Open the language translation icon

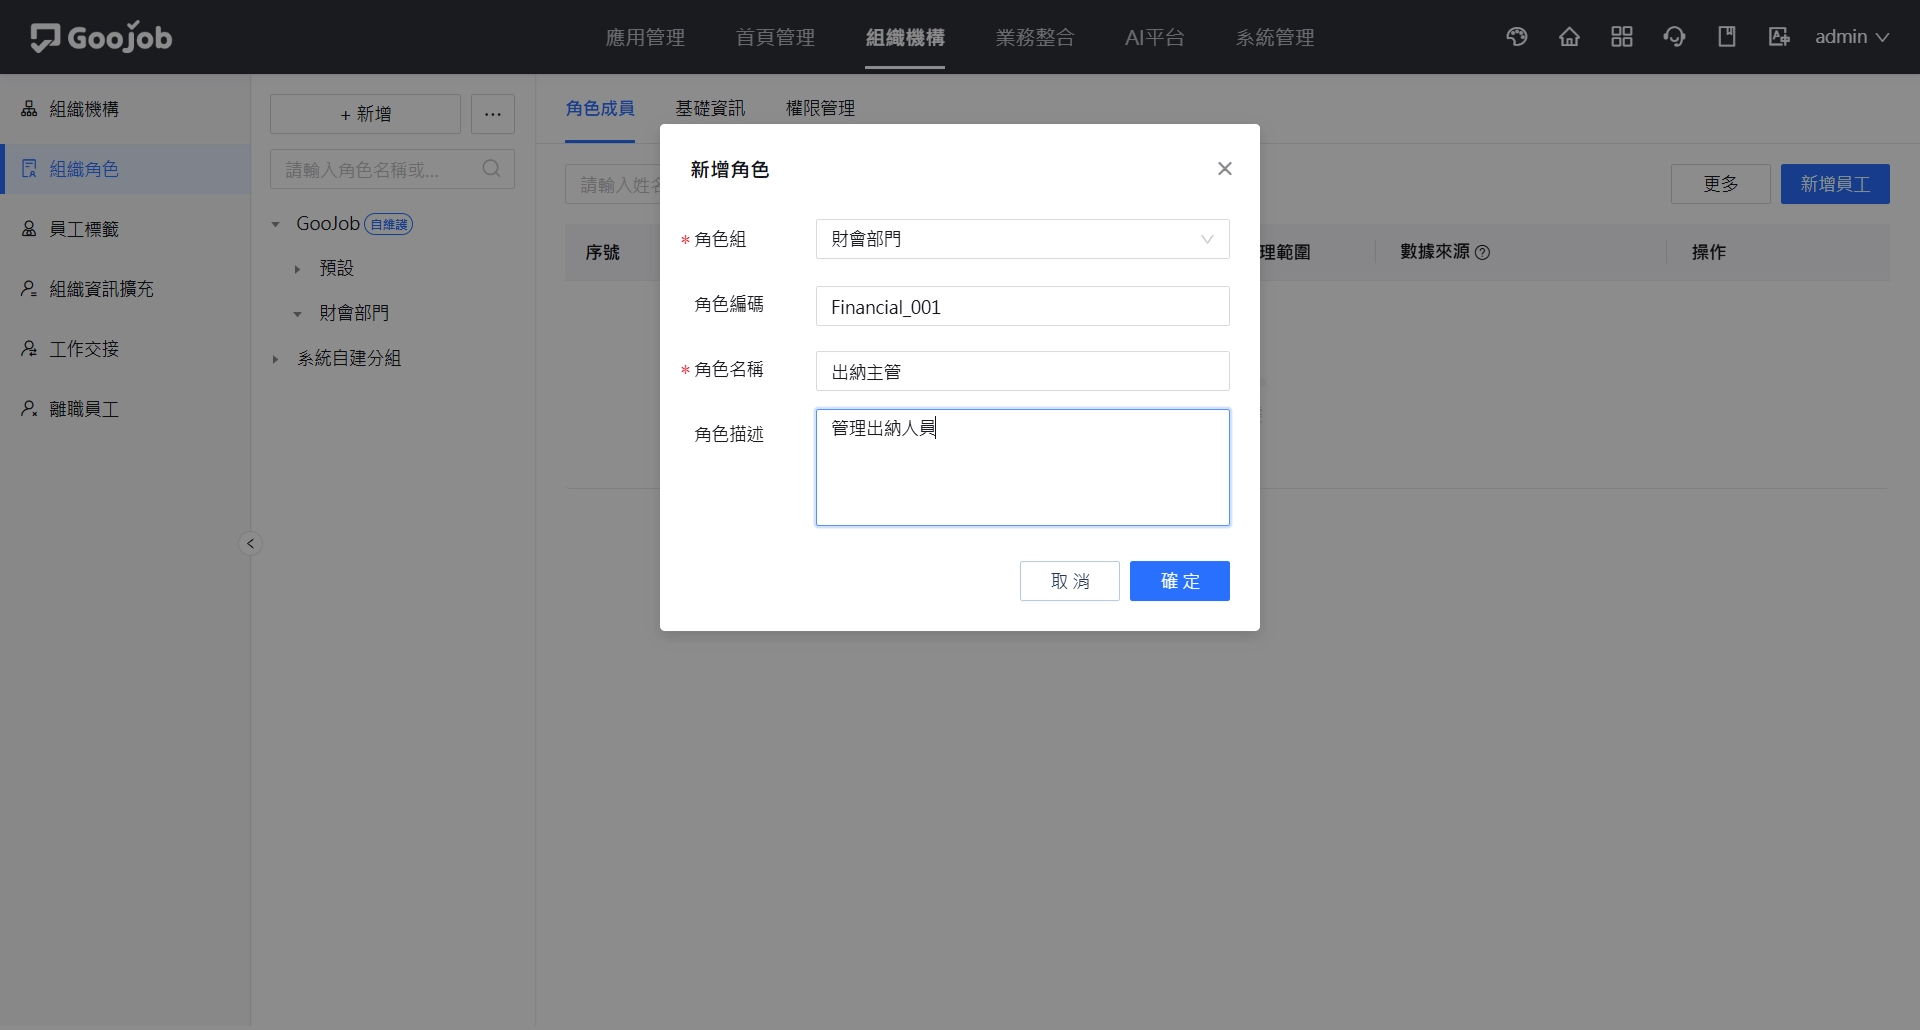1779,37
